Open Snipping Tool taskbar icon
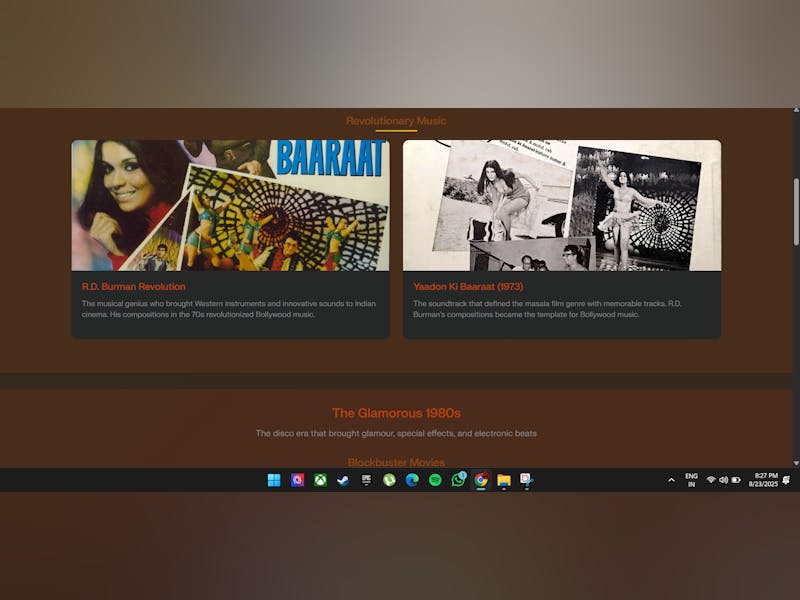The image size is (800, 600). pyautogui.click(x=527, y=480)
